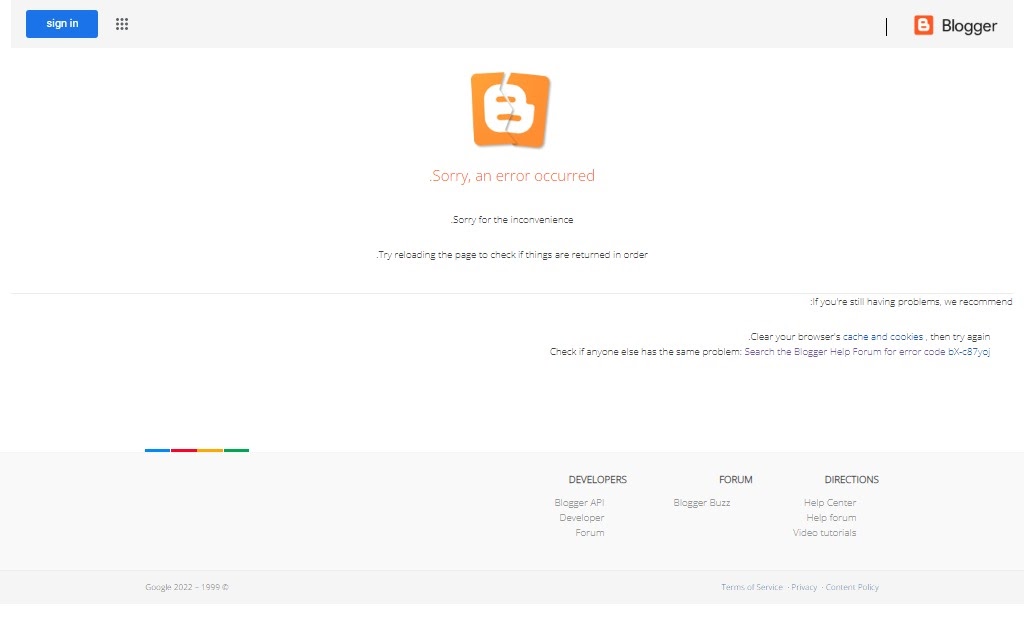
Task: Open the Developer footer link
Action: pyautogui.click(x=582, y=518)
